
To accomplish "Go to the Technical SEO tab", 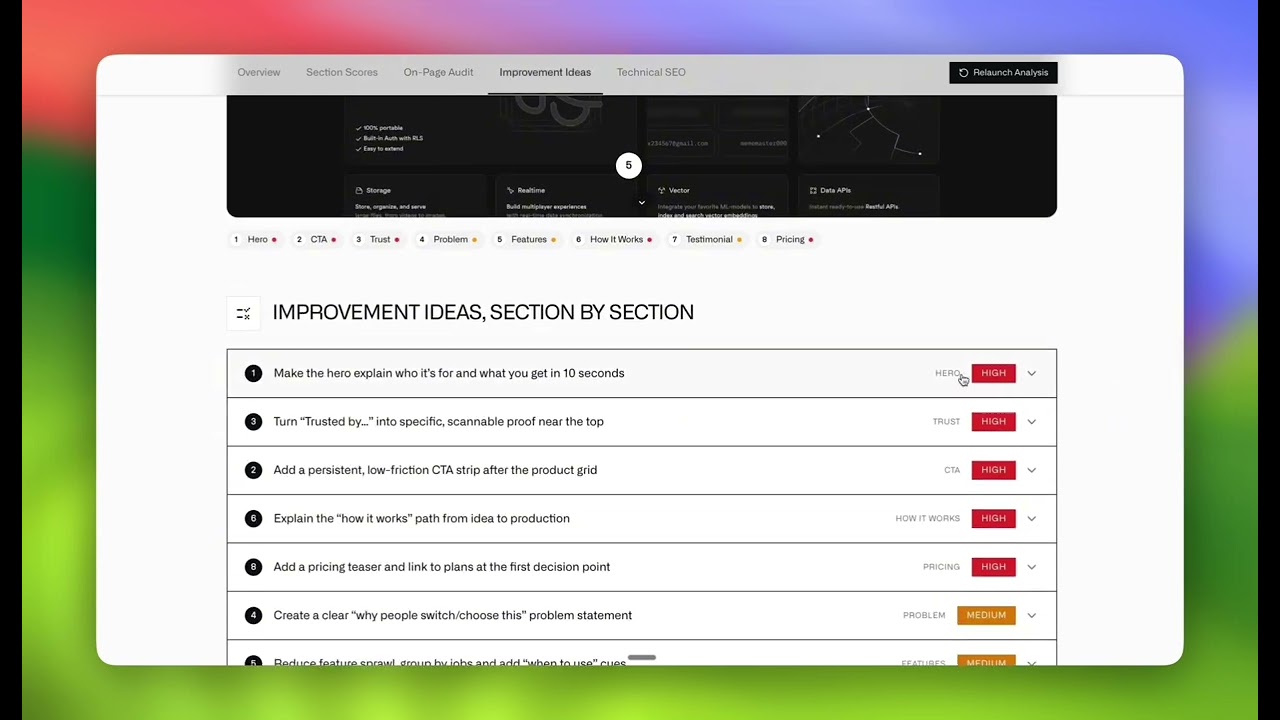I will pyautogui.click(x=651, y=72).
